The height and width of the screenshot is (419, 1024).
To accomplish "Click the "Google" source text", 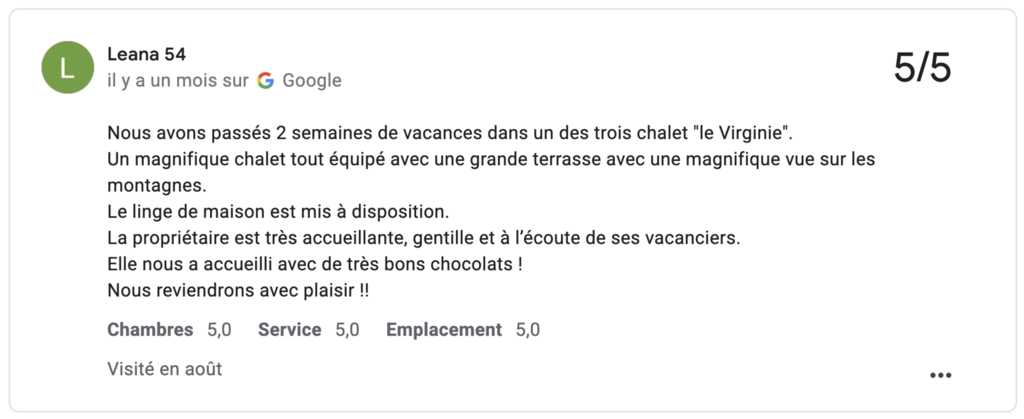I will point(312,81).
